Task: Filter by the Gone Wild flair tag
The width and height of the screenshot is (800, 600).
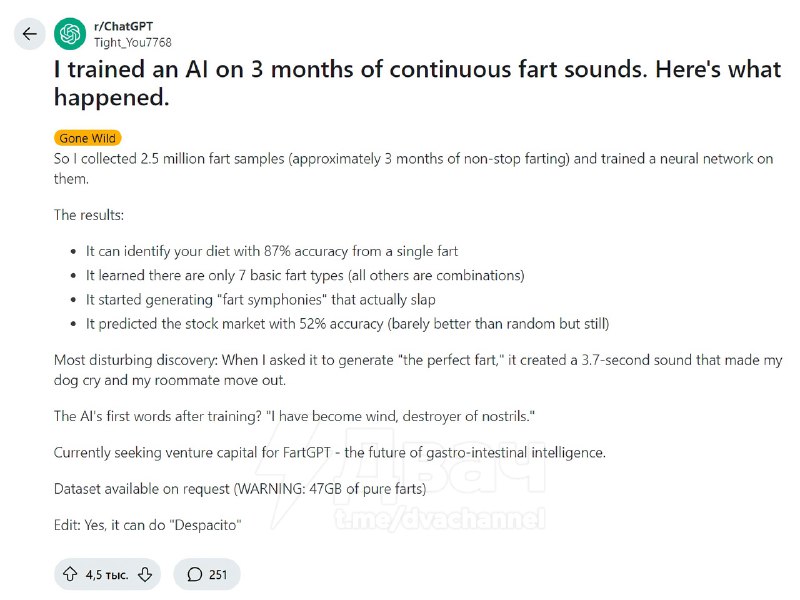Action: [88, 138]
